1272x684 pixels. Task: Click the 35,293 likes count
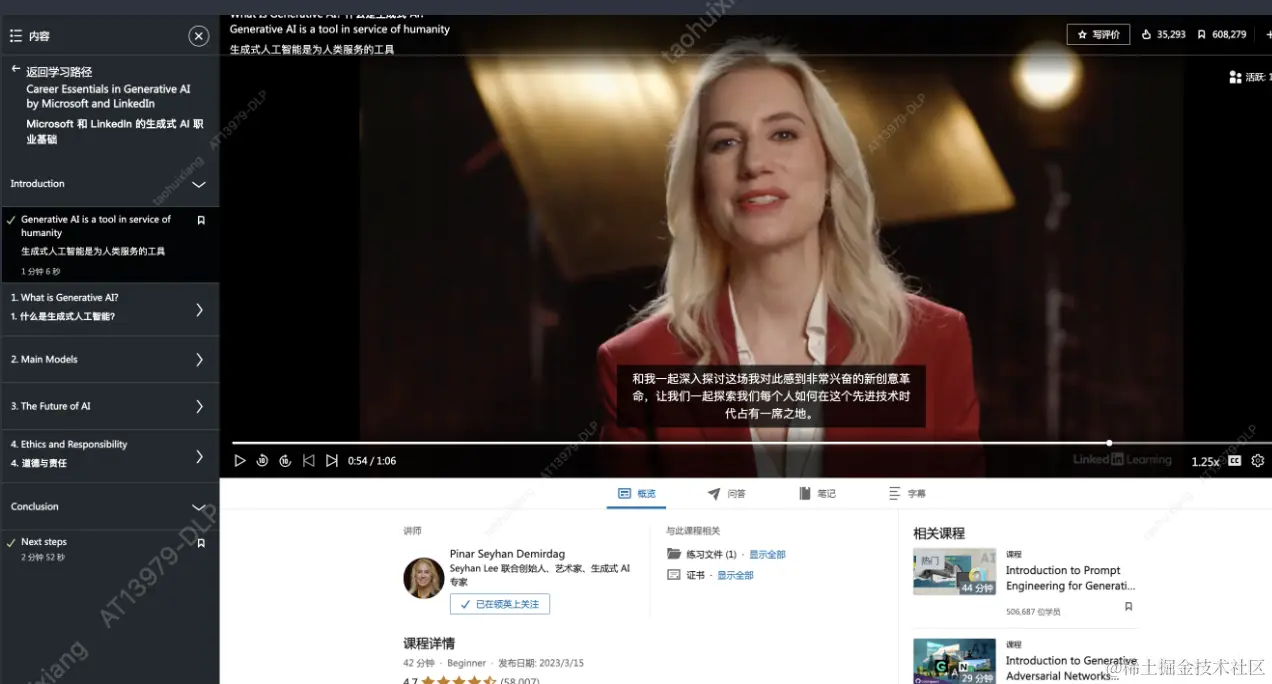[1171, 34]
